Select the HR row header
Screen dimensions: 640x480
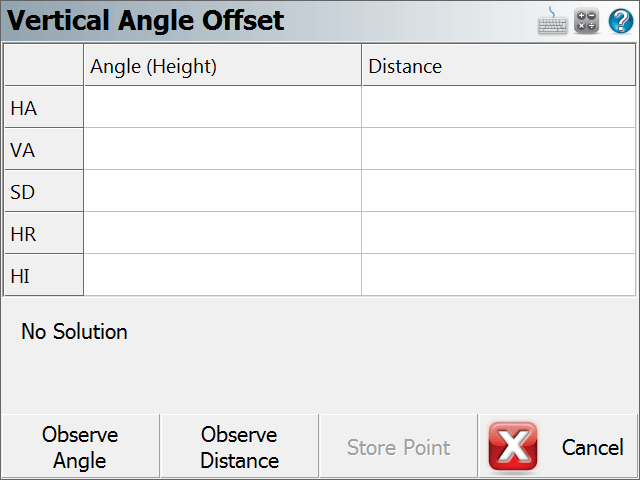point(44,233)
